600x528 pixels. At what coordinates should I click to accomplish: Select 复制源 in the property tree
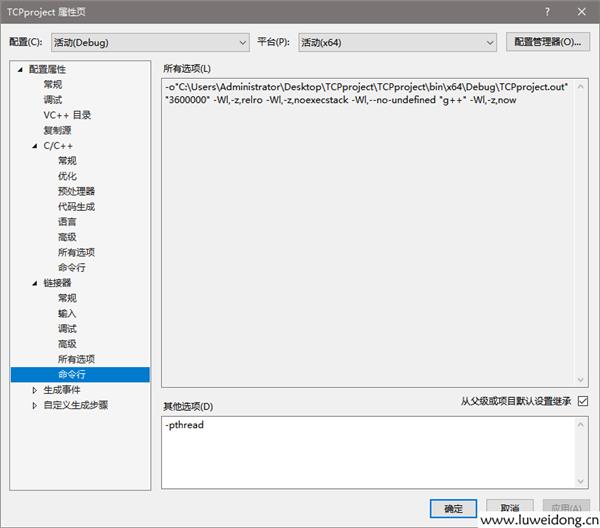coord(57,130)
